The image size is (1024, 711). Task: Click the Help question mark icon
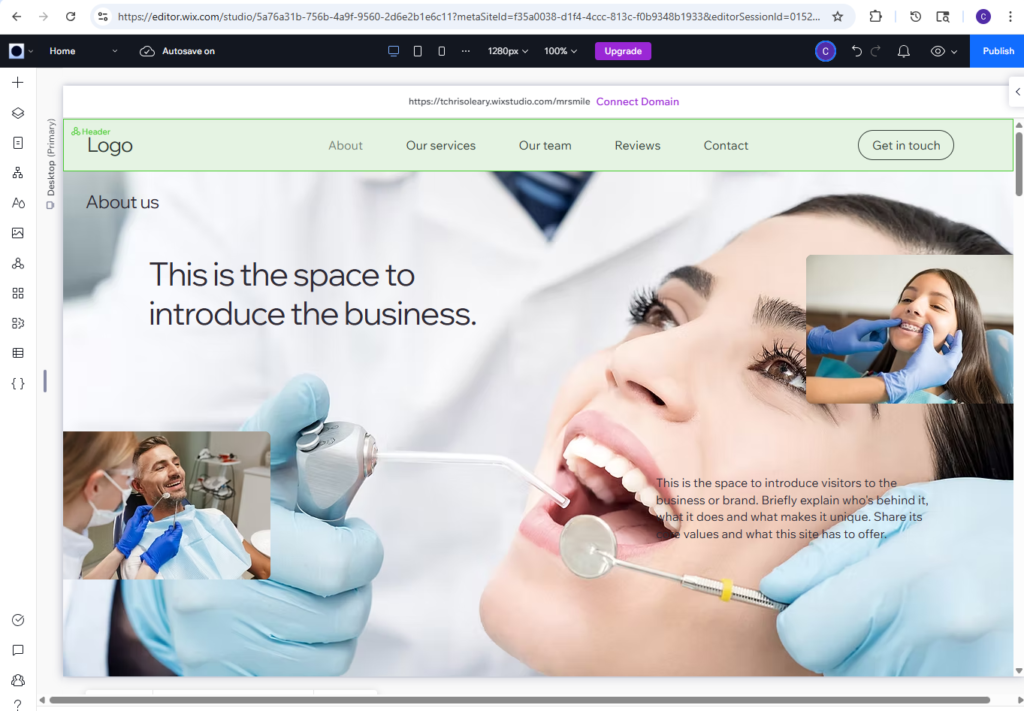pyautogui.click(x=18, y=704)
